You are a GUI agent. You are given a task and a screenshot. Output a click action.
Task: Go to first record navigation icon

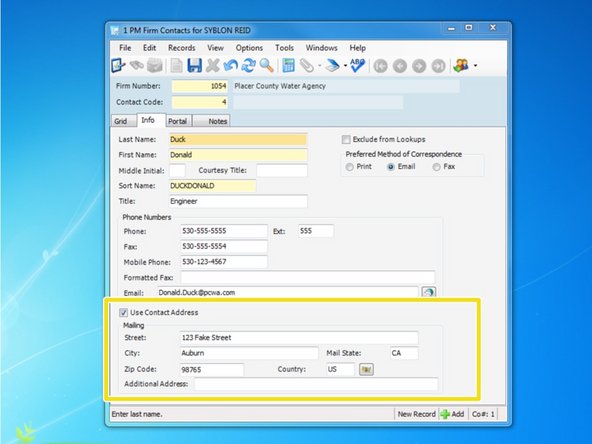[381, 66]
